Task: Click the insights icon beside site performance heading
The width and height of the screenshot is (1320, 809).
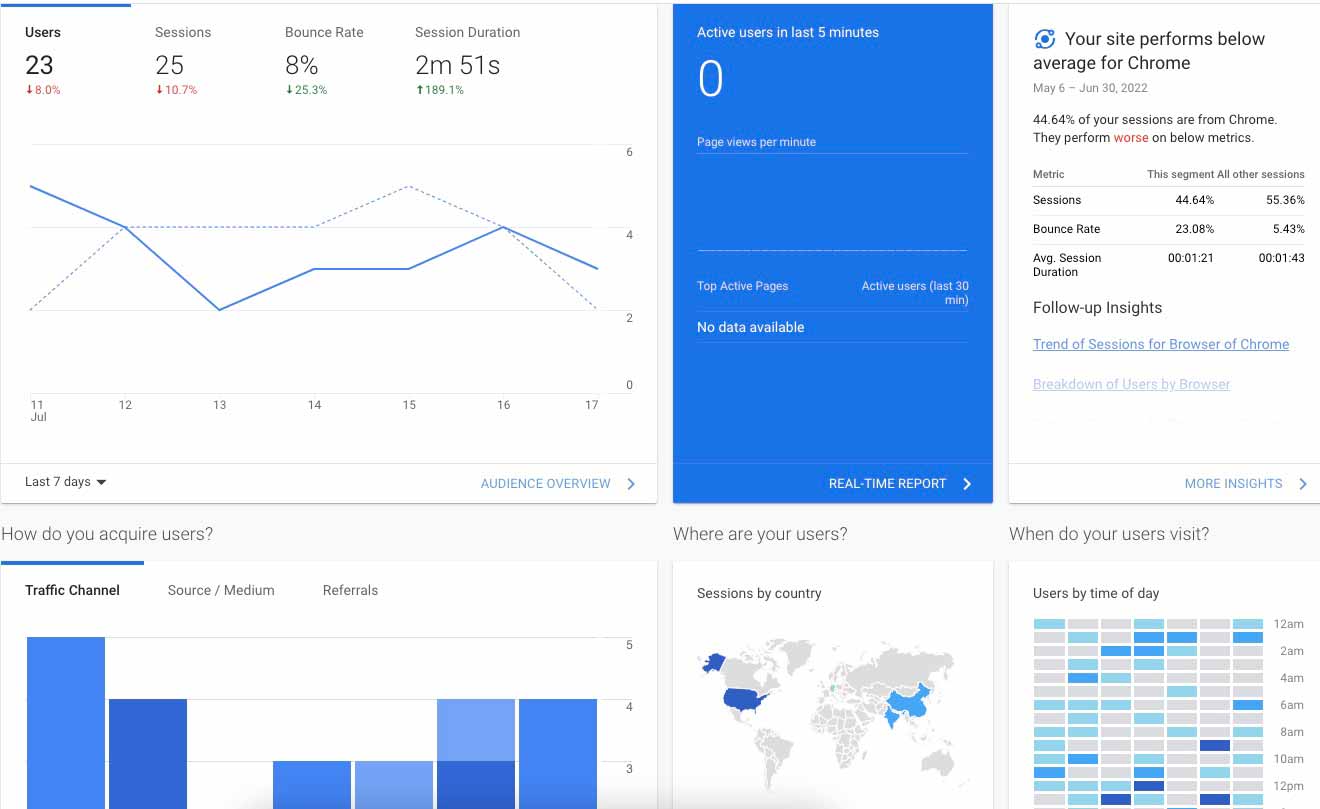Action: click(x=1045, y=39)
